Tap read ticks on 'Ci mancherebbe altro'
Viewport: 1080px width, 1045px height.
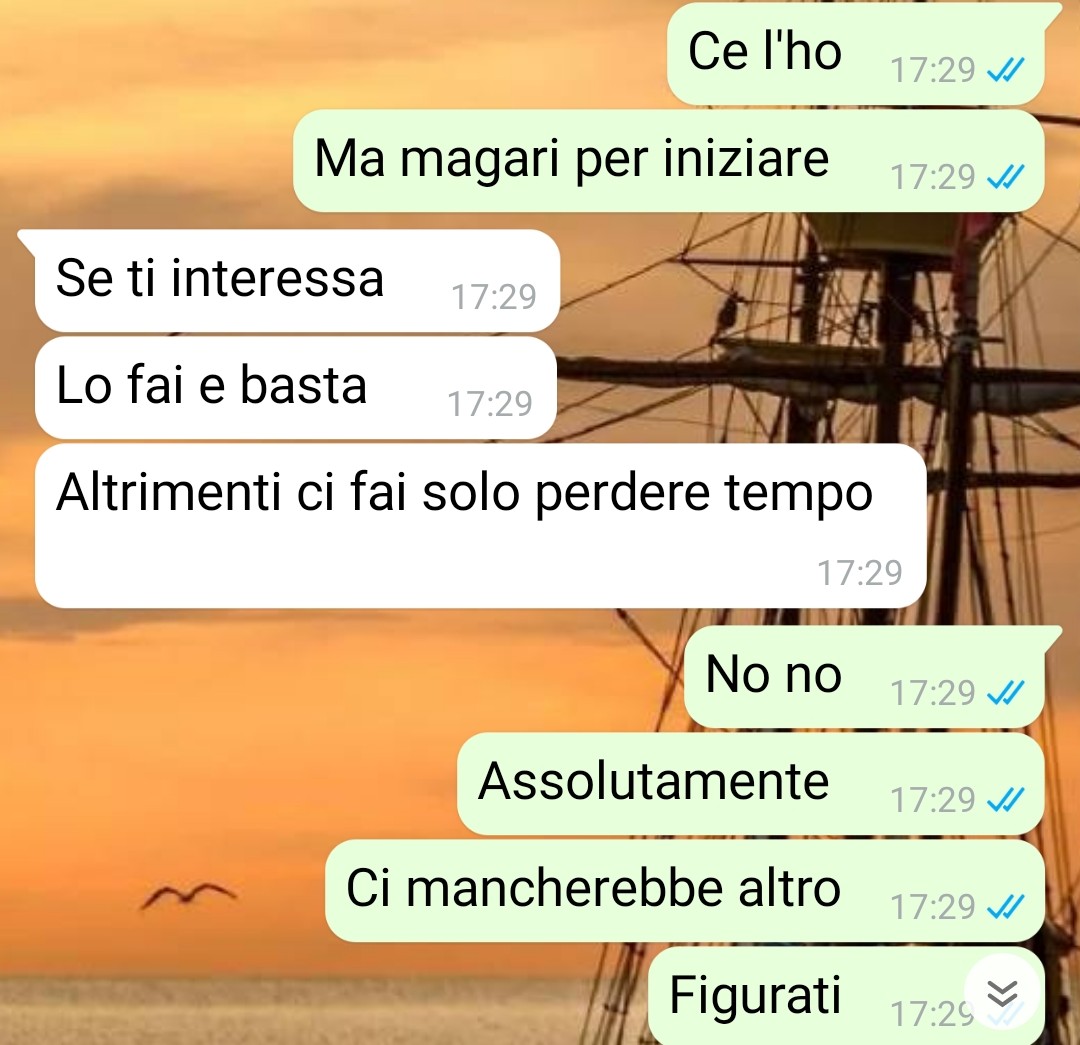coord(1006,906)
